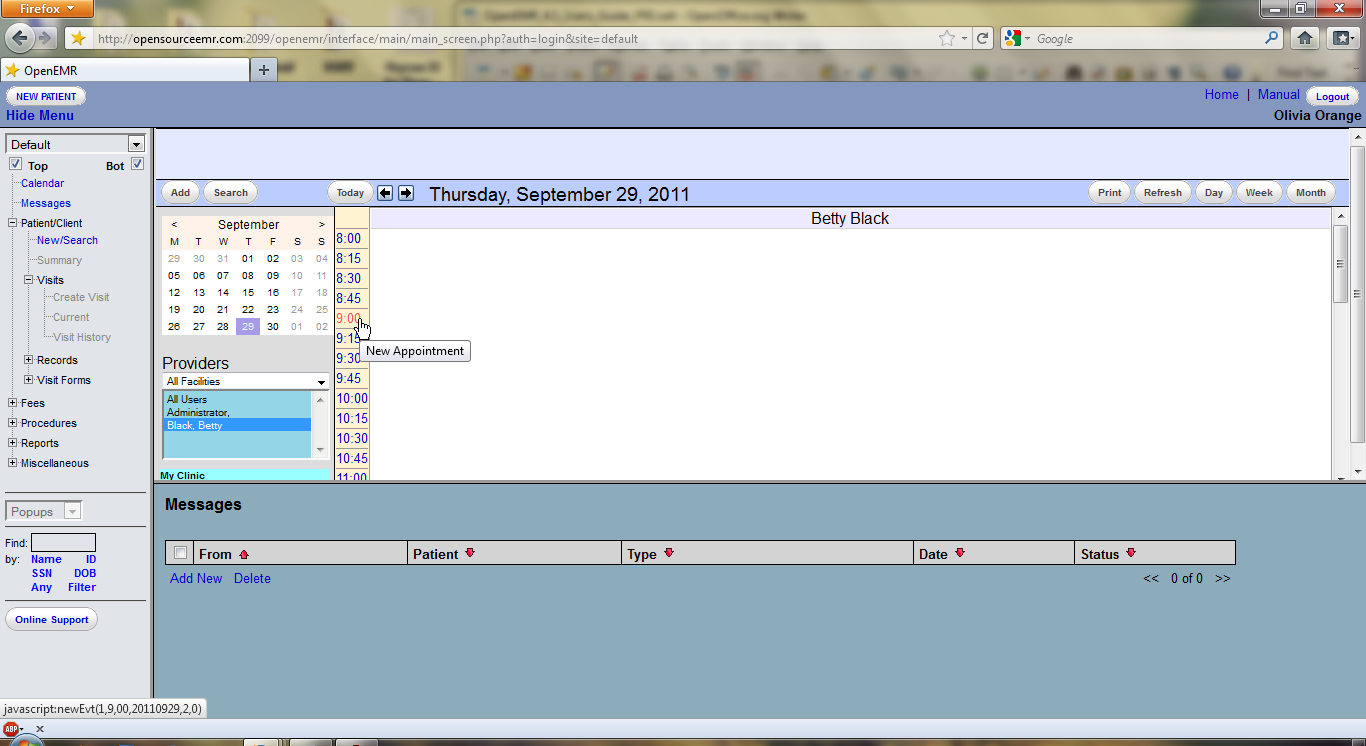This screenshot has width=1366, height=746.
Task: Sort messages by Date arrow icon
Action: coord(960,553)
